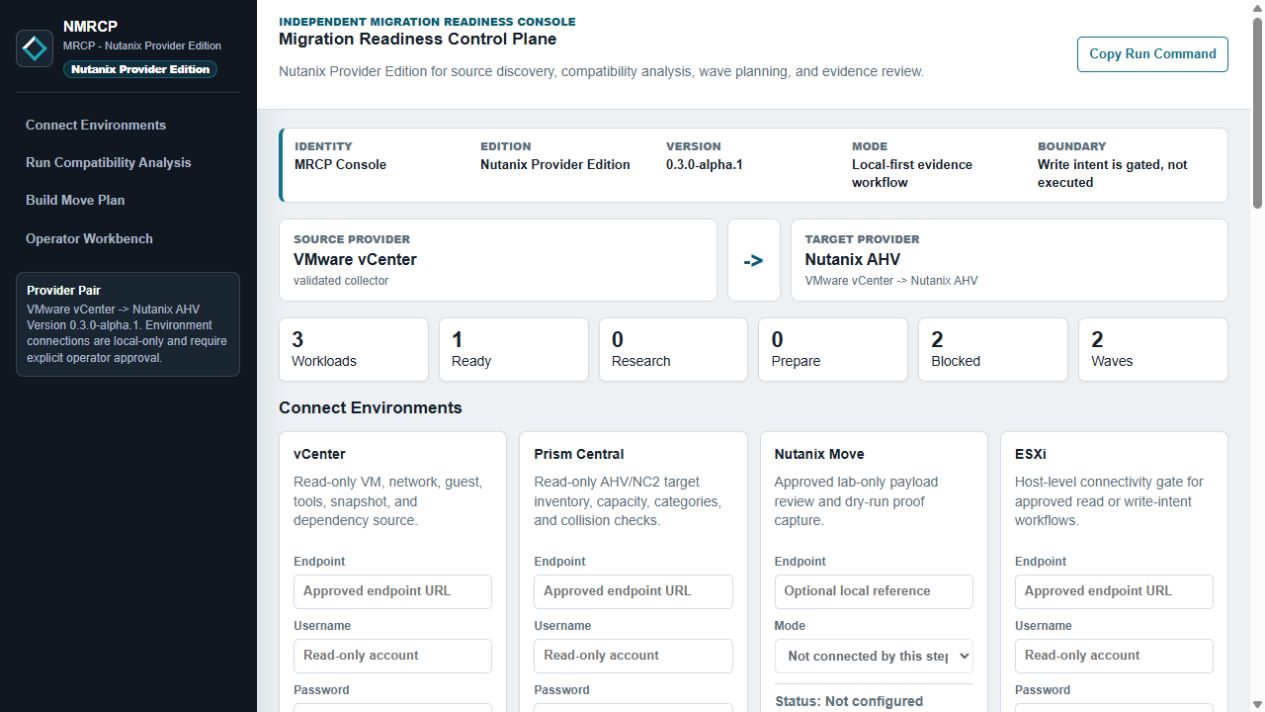Screen dimensions: 1265x712
Task: Open the Operator Workbench section
Action: 89,239
